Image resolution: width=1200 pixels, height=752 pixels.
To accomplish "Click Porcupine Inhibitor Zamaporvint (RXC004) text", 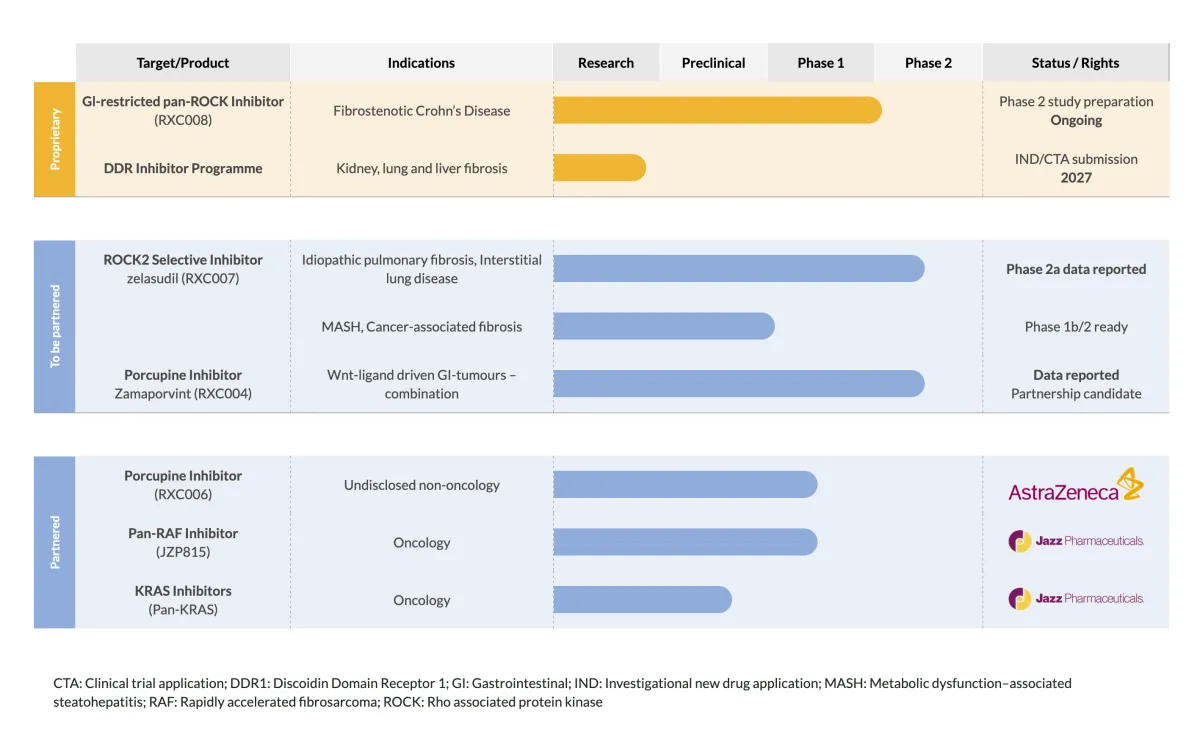I will pos(183,384).
